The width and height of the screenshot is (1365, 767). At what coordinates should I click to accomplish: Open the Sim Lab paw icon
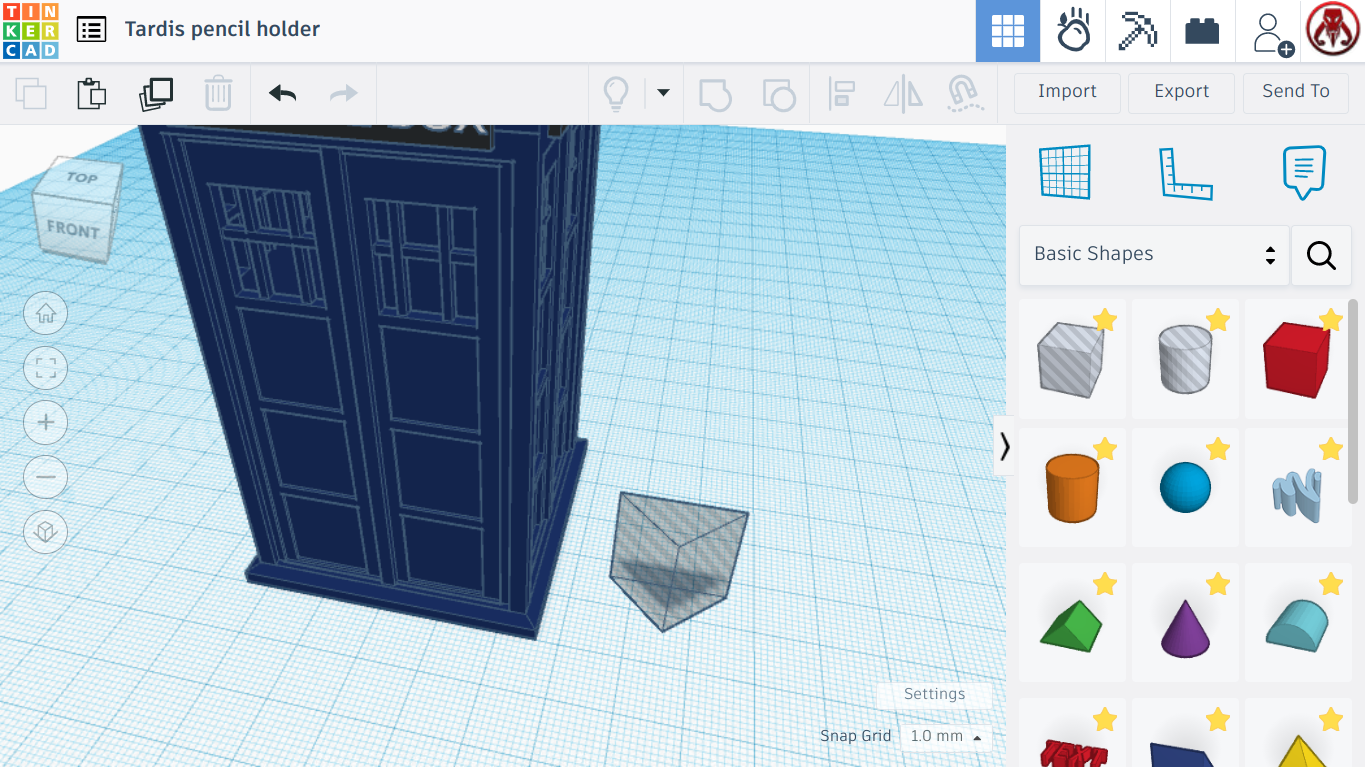(1073, 31)
